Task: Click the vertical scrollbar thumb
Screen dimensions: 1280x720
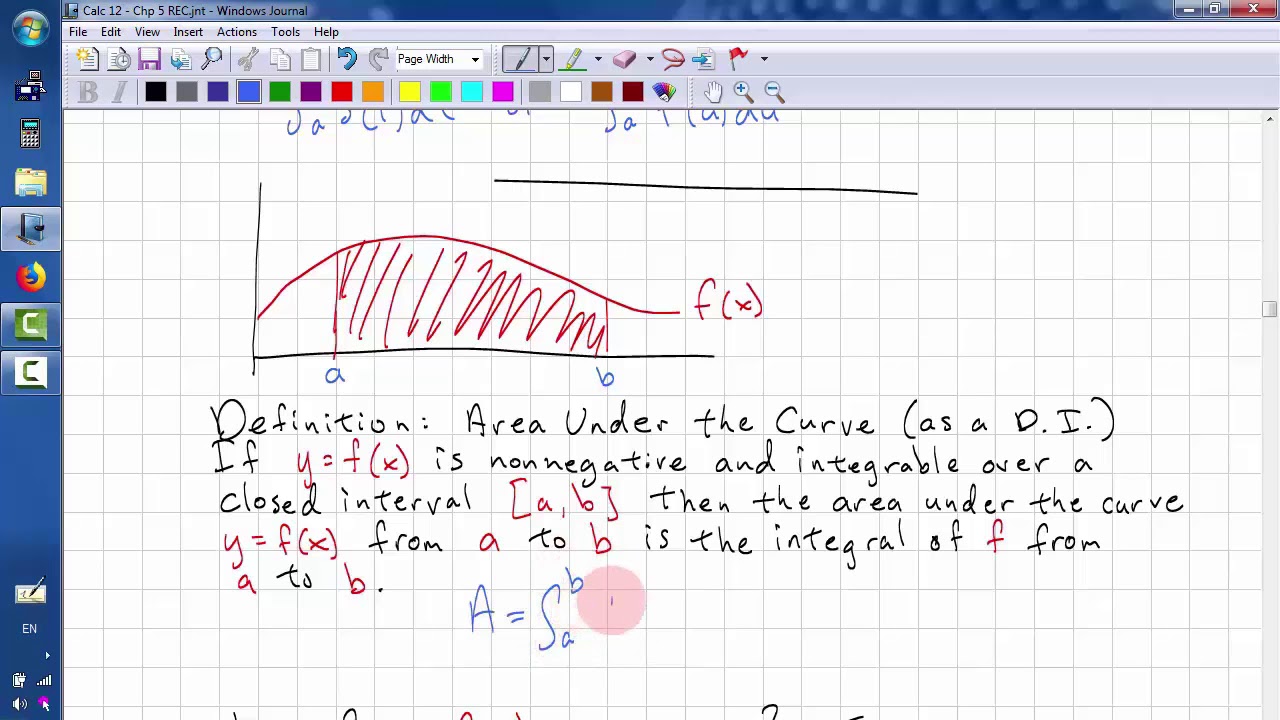Action: pyautogui.click(x=1270, y=309)
